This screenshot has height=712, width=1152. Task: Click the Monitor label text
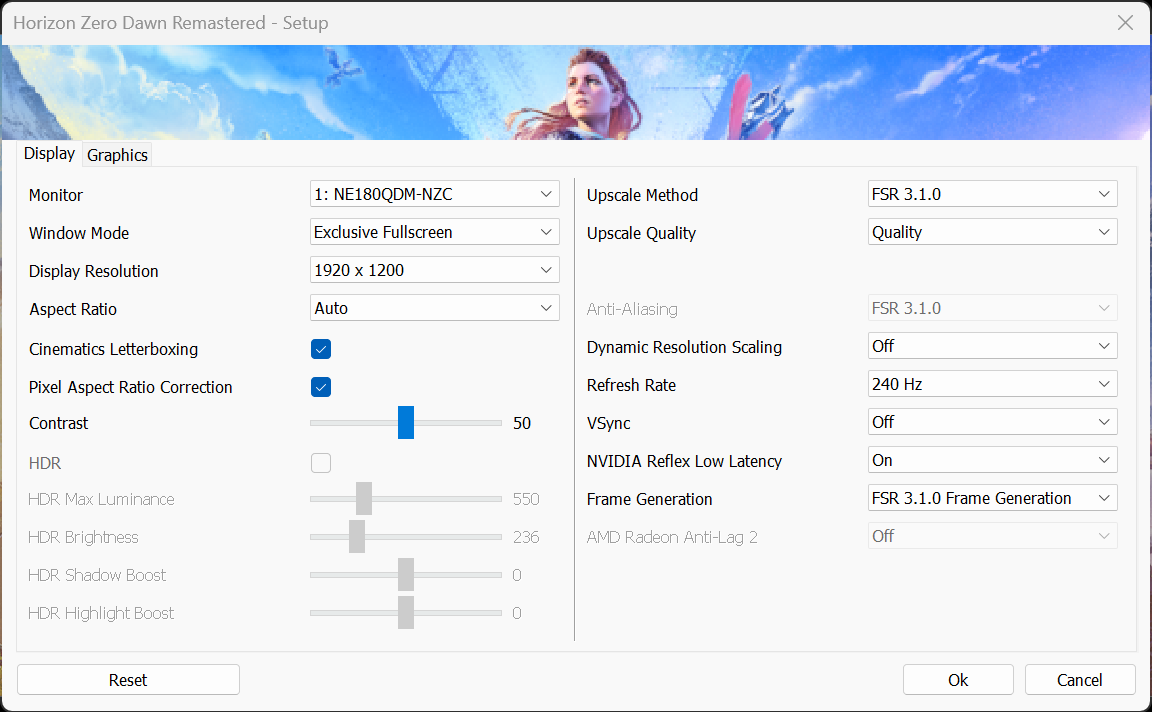tap(56, 195)
